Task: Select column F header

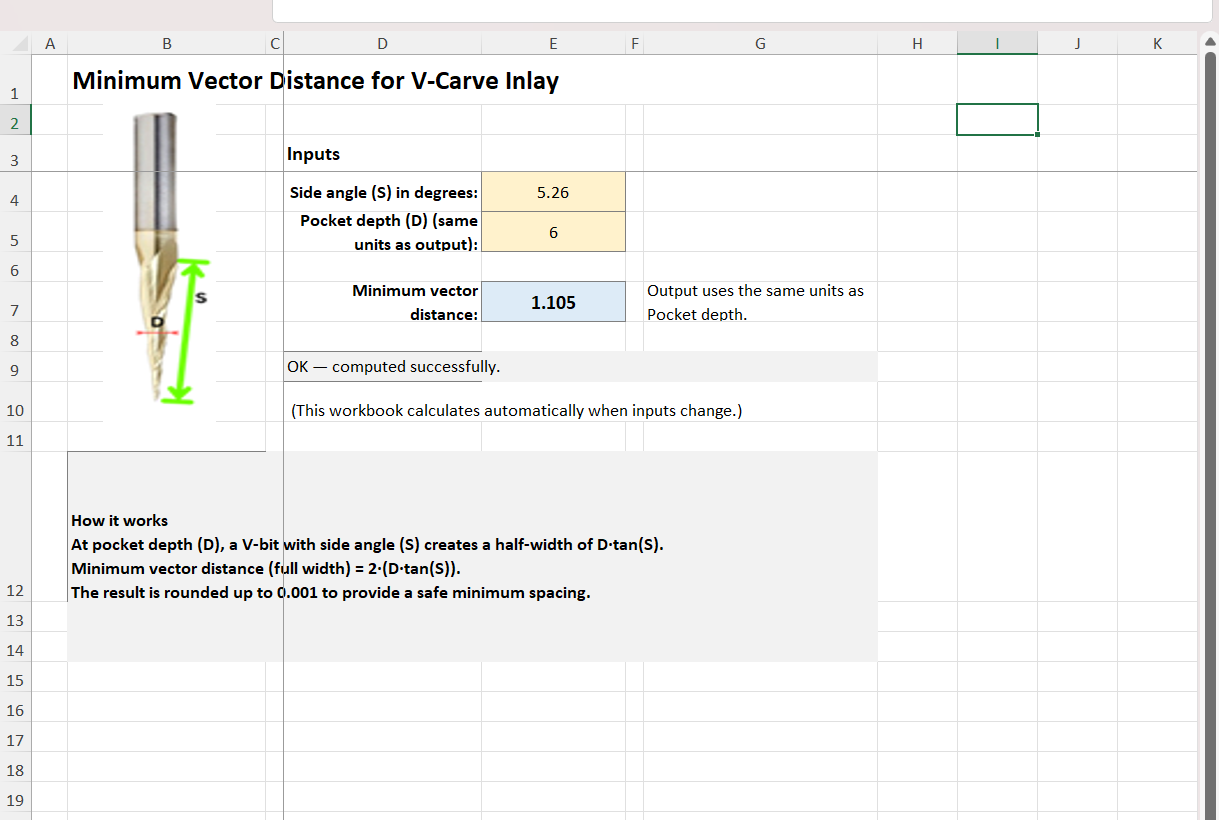Action: point(635,43)
